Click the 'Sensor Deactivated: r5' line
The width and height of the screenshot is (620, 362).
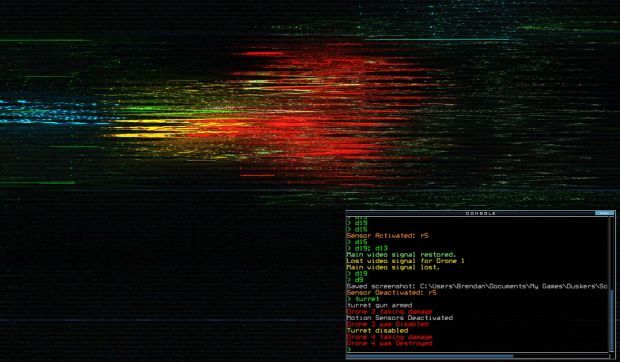(x=391, y=293)
